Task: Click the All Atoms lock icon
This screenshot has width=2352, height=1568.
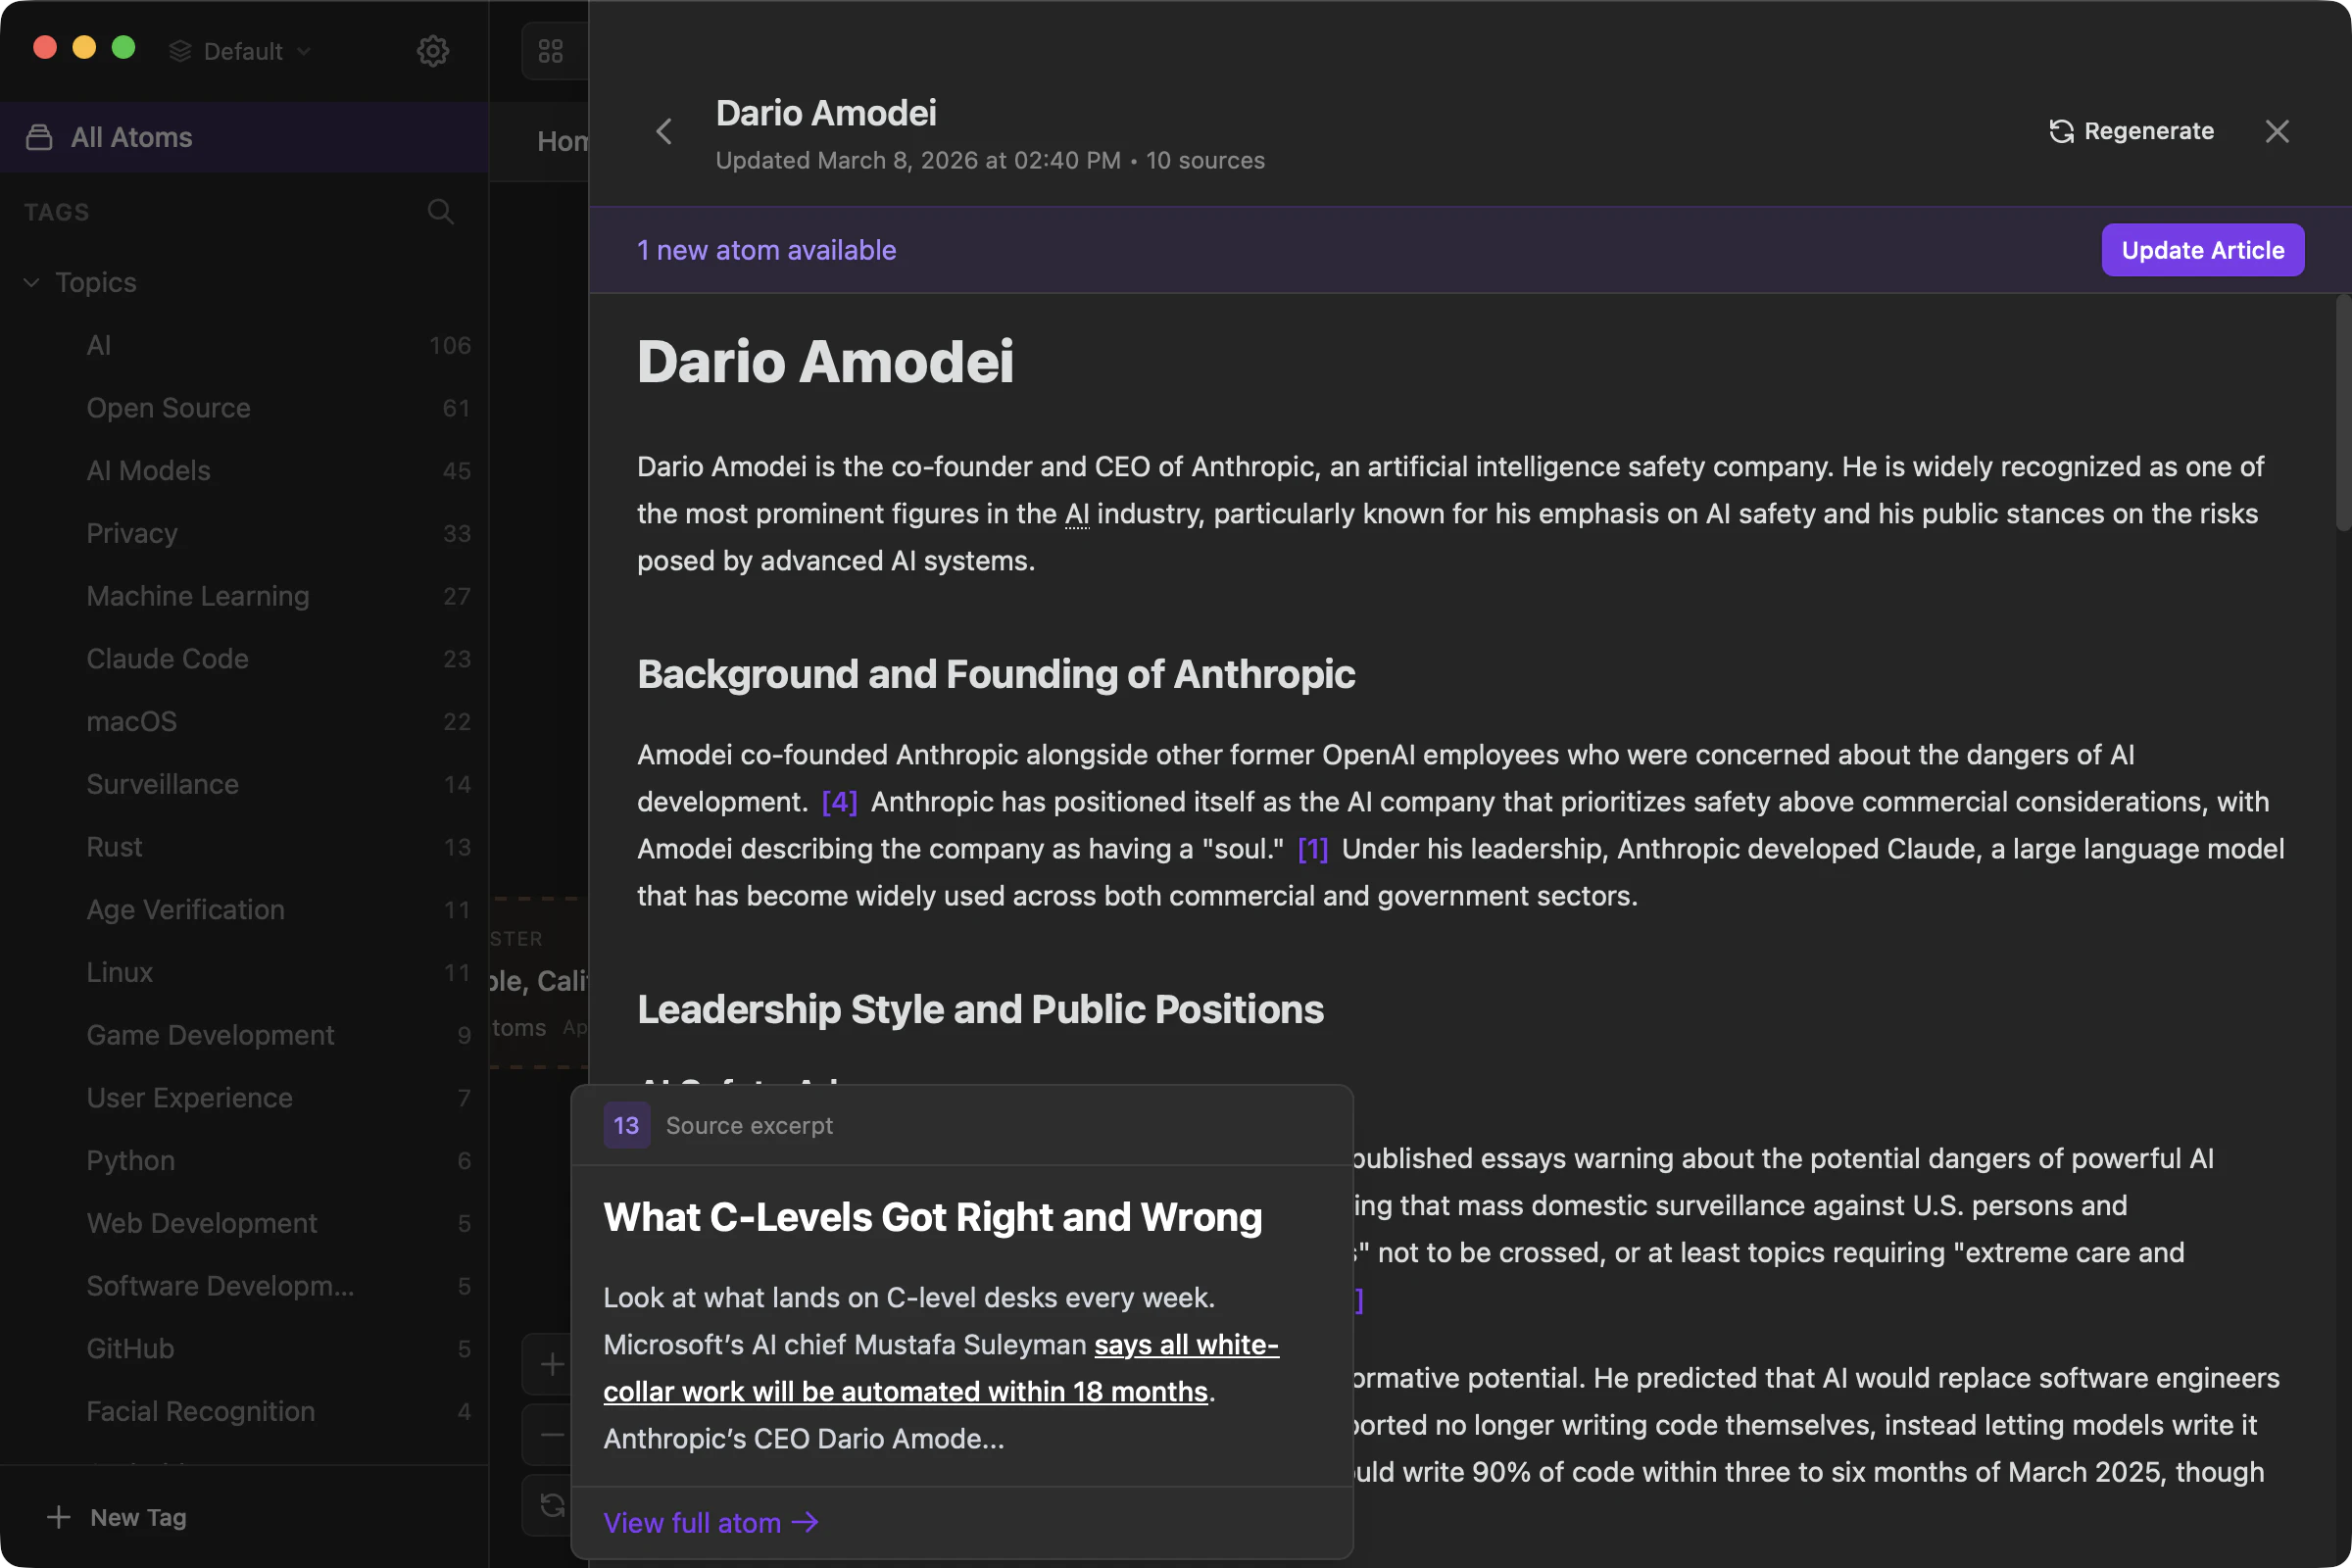Action: (x=39, y=137)
